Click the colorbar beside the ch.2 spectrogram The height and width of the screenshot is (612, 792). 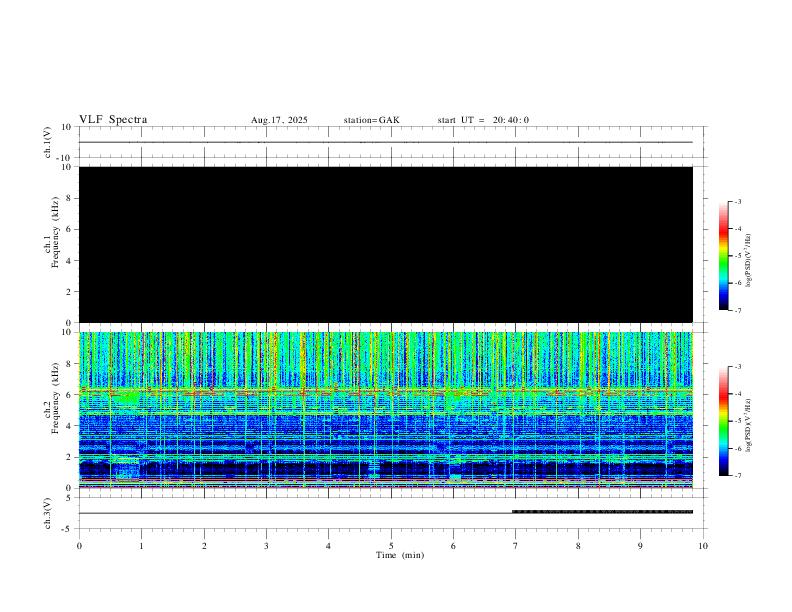724,421
